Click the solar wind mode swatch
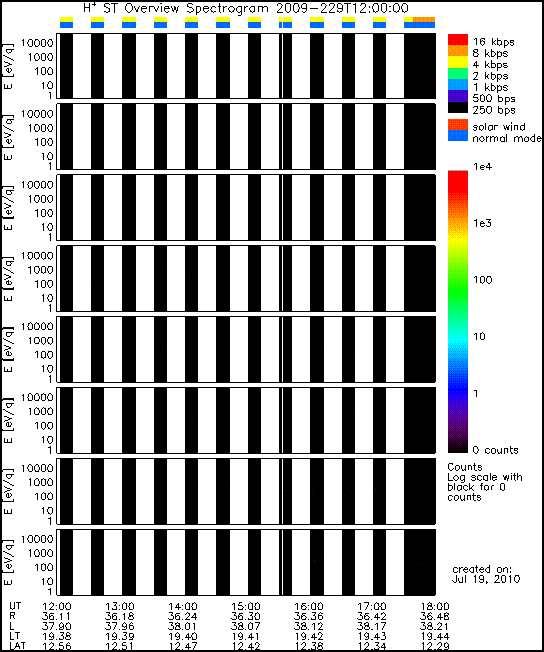 (458, 125)
